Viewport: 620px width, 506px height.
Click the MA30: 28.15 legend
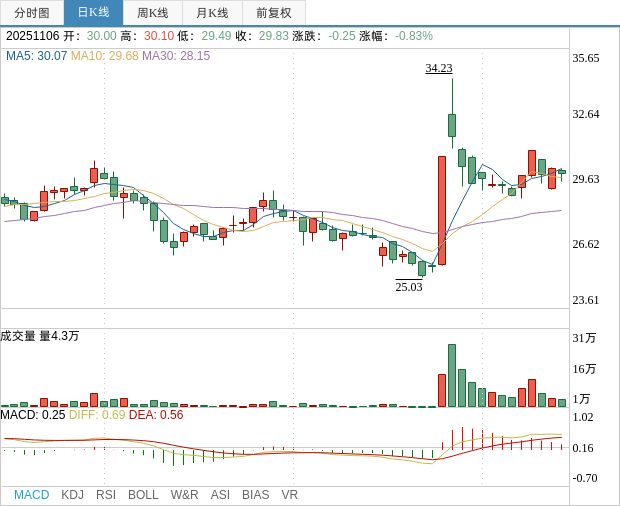[176, 56]
